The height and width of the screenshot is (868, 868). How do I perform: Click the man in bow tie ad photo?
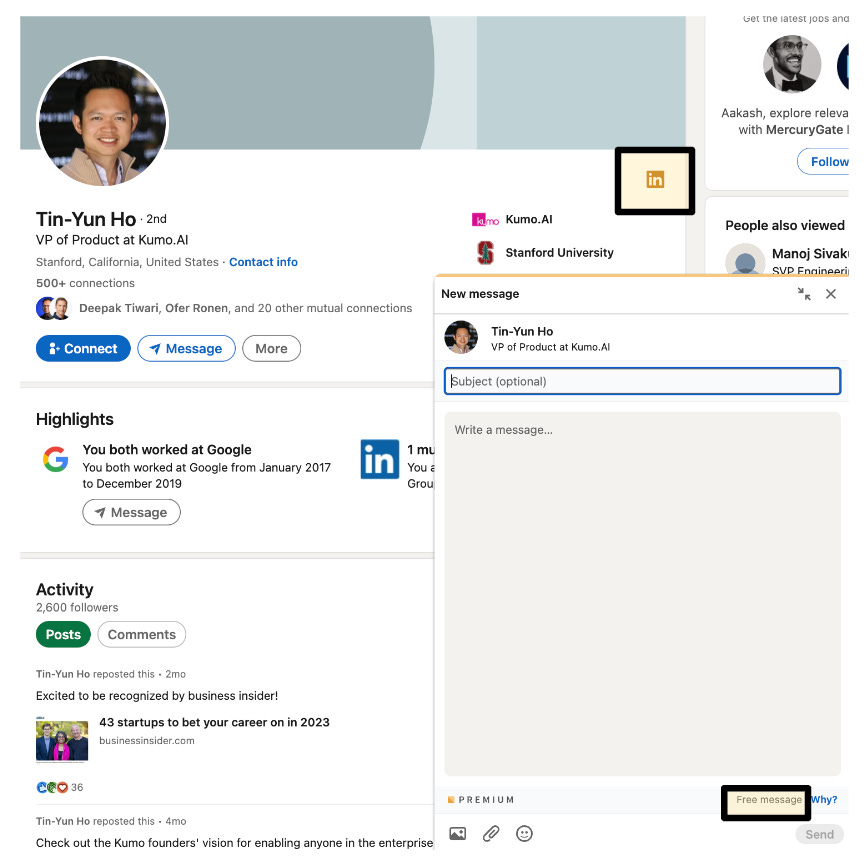(792, 64)
